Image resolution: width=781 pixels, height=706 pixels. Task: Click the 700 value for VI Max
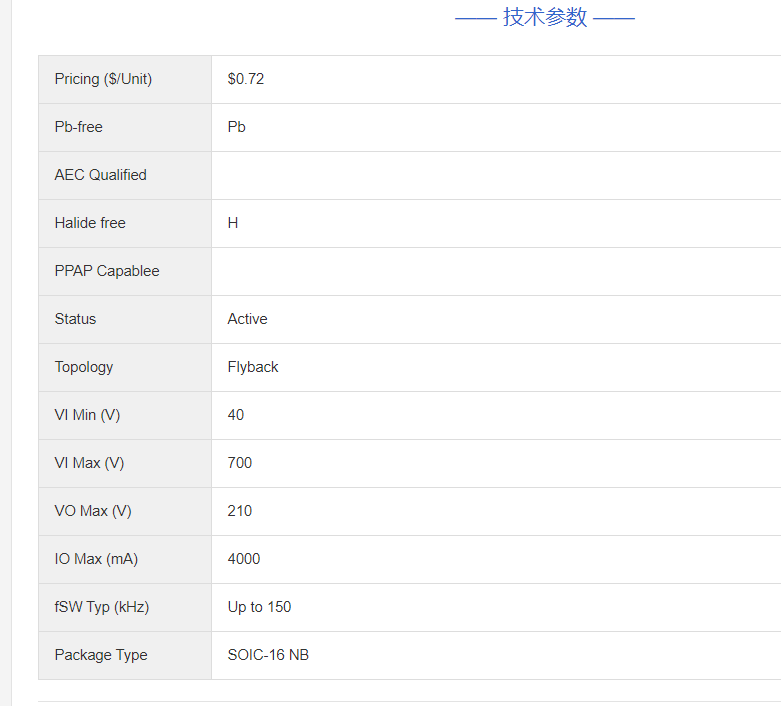240,463
